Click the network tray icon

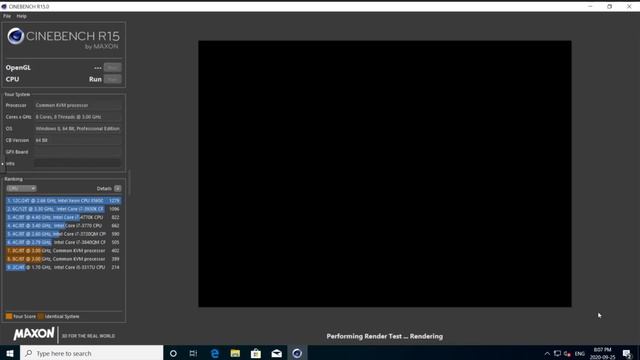(557, 353)
